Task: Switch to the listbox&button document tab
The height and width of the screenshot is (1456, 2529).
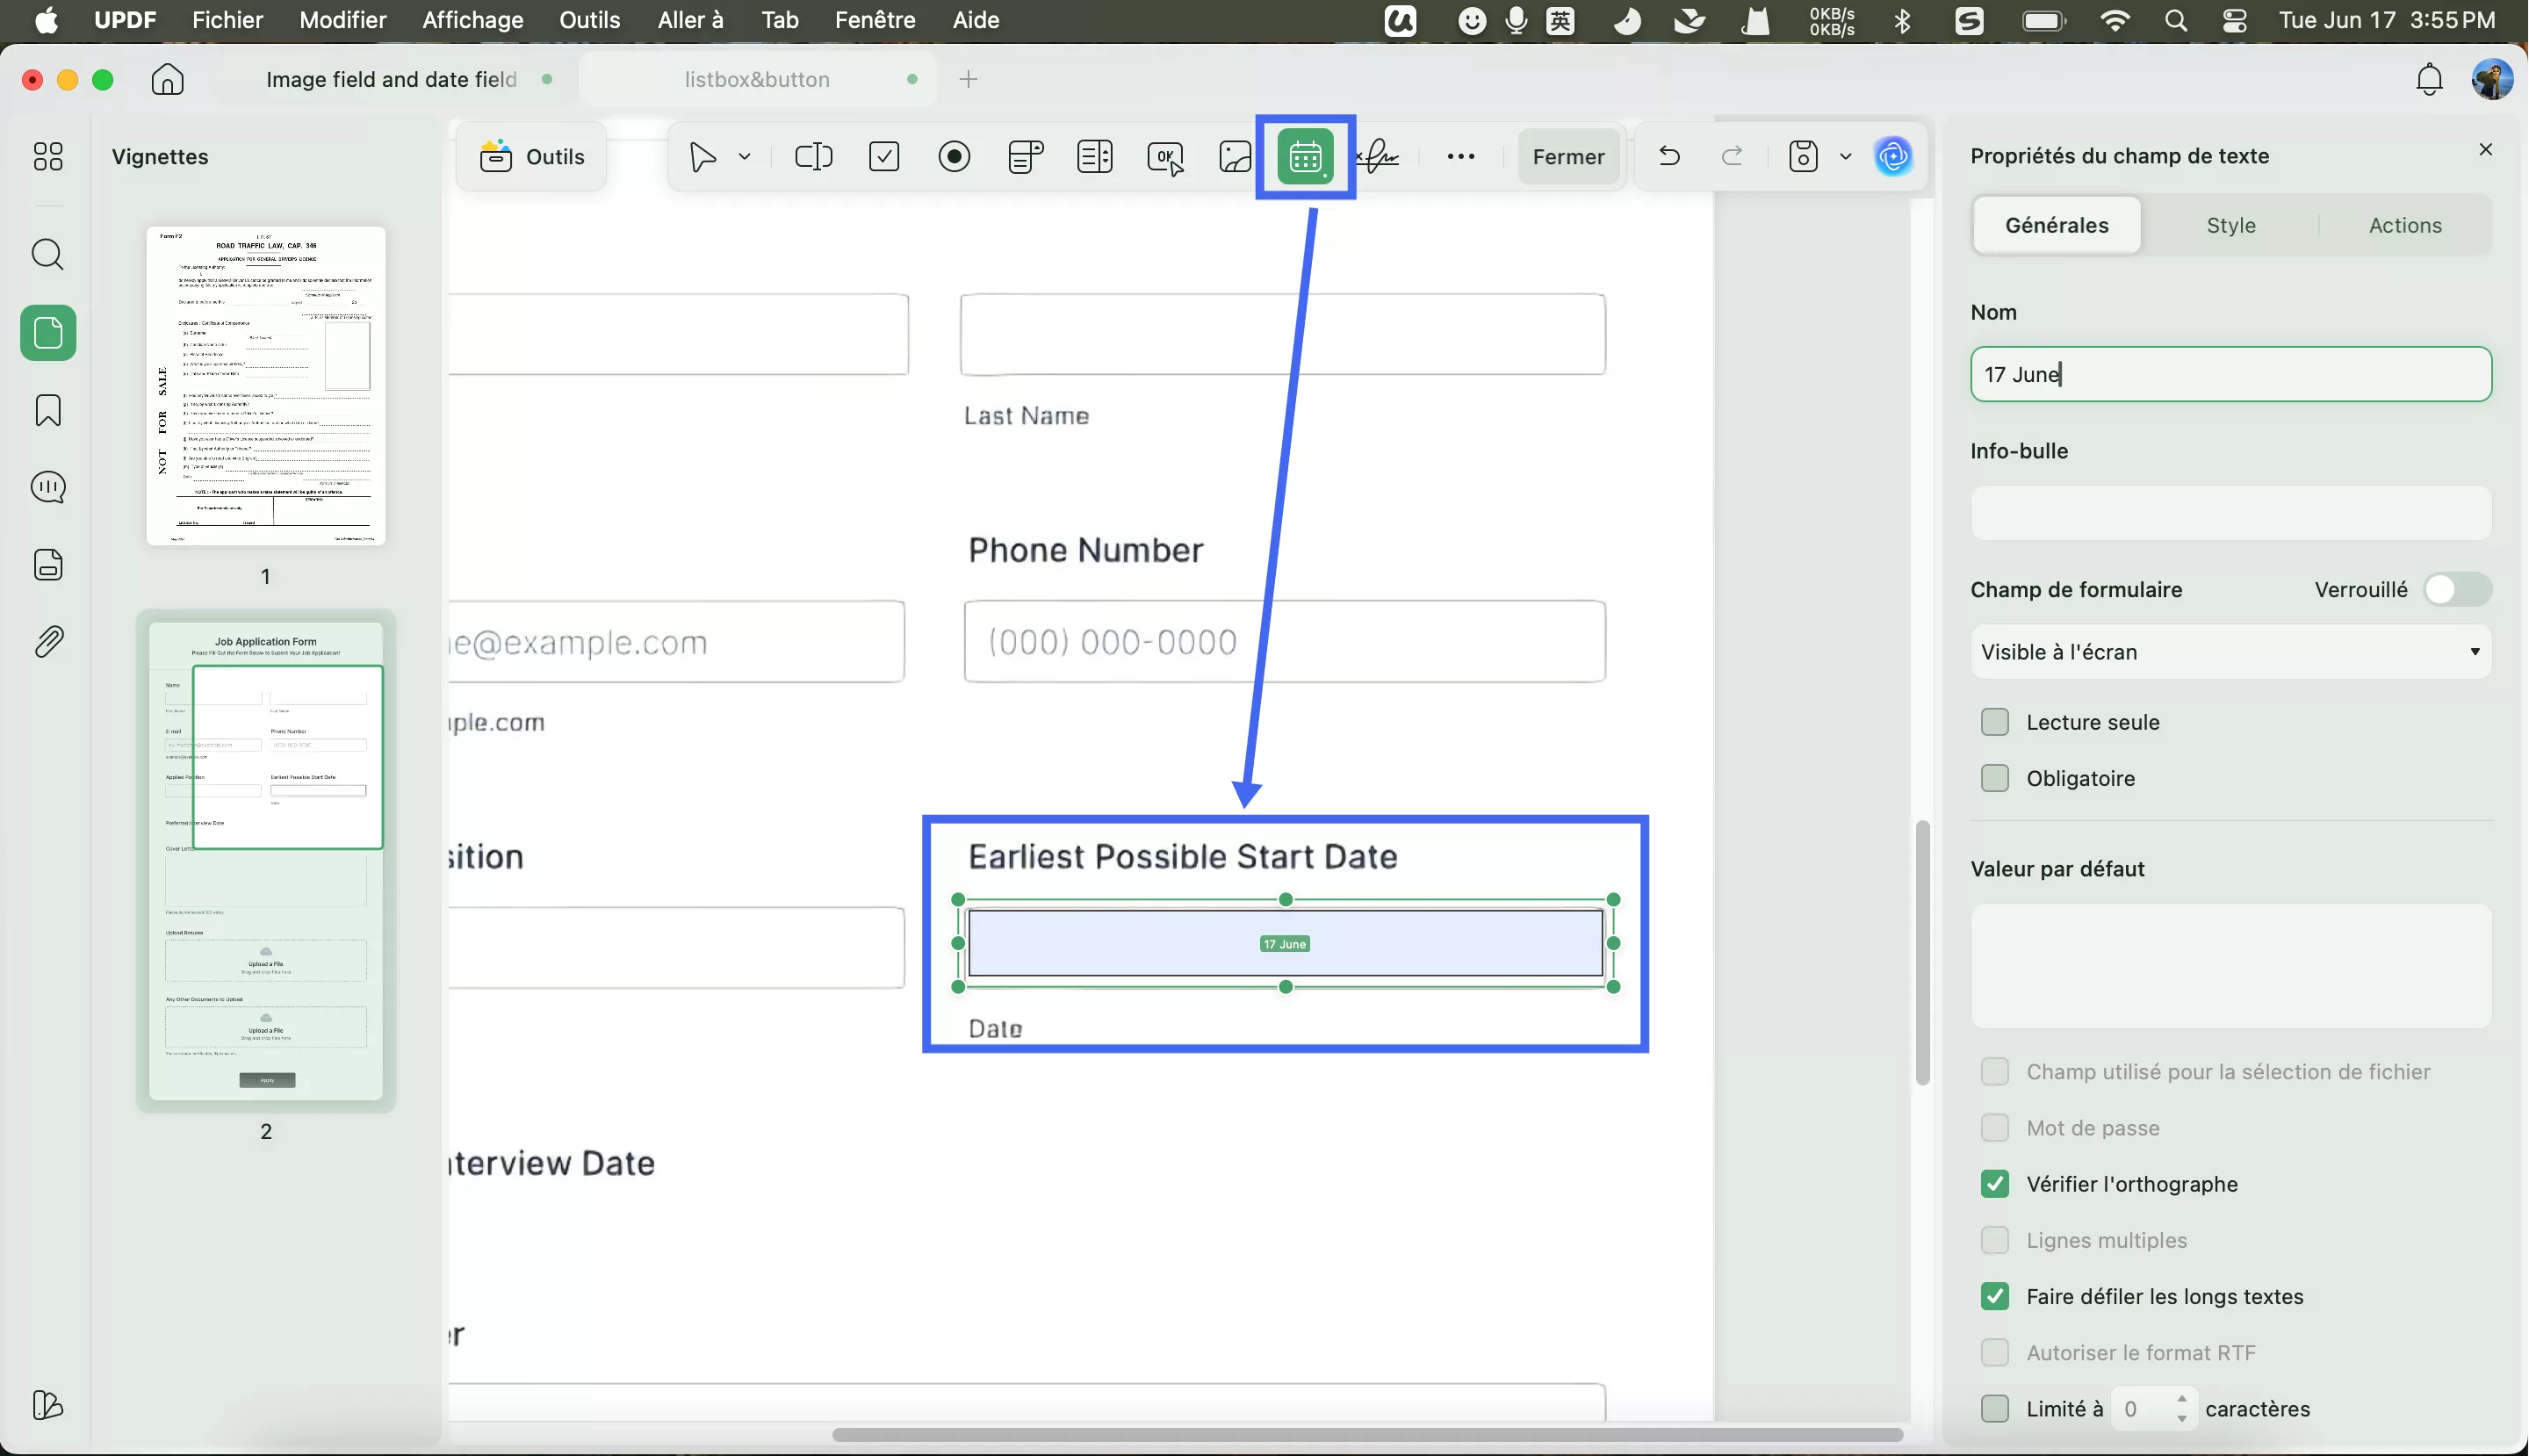Action: coord(757,79)
